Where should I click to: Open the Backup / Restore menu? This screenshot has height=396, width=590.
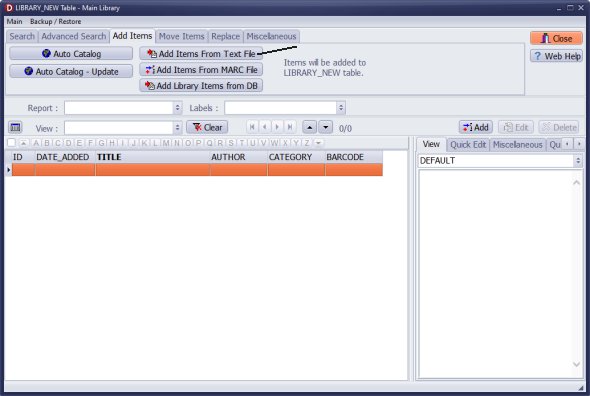[56, 21]
